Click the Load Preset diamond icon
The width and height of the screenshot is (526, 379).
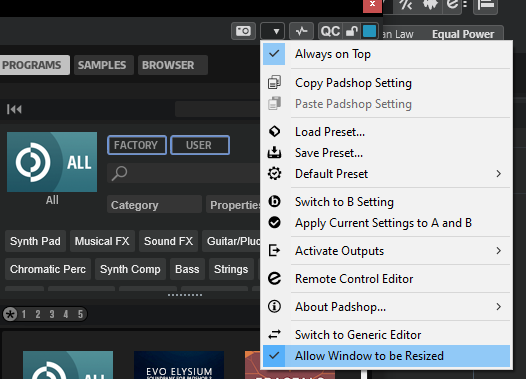coord(274,131)
